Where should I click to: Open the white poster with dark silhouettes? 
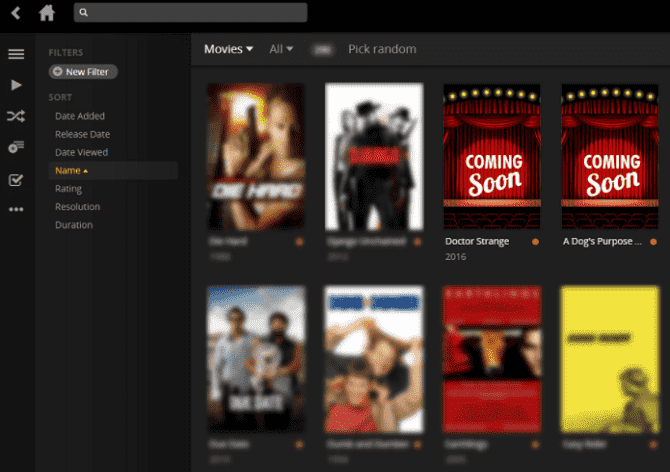pyautogui.click(x=374, y=157)
